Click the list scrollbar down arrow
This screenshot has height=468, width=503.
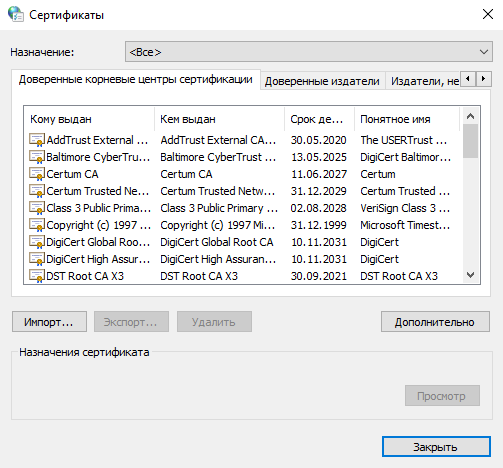471,275
